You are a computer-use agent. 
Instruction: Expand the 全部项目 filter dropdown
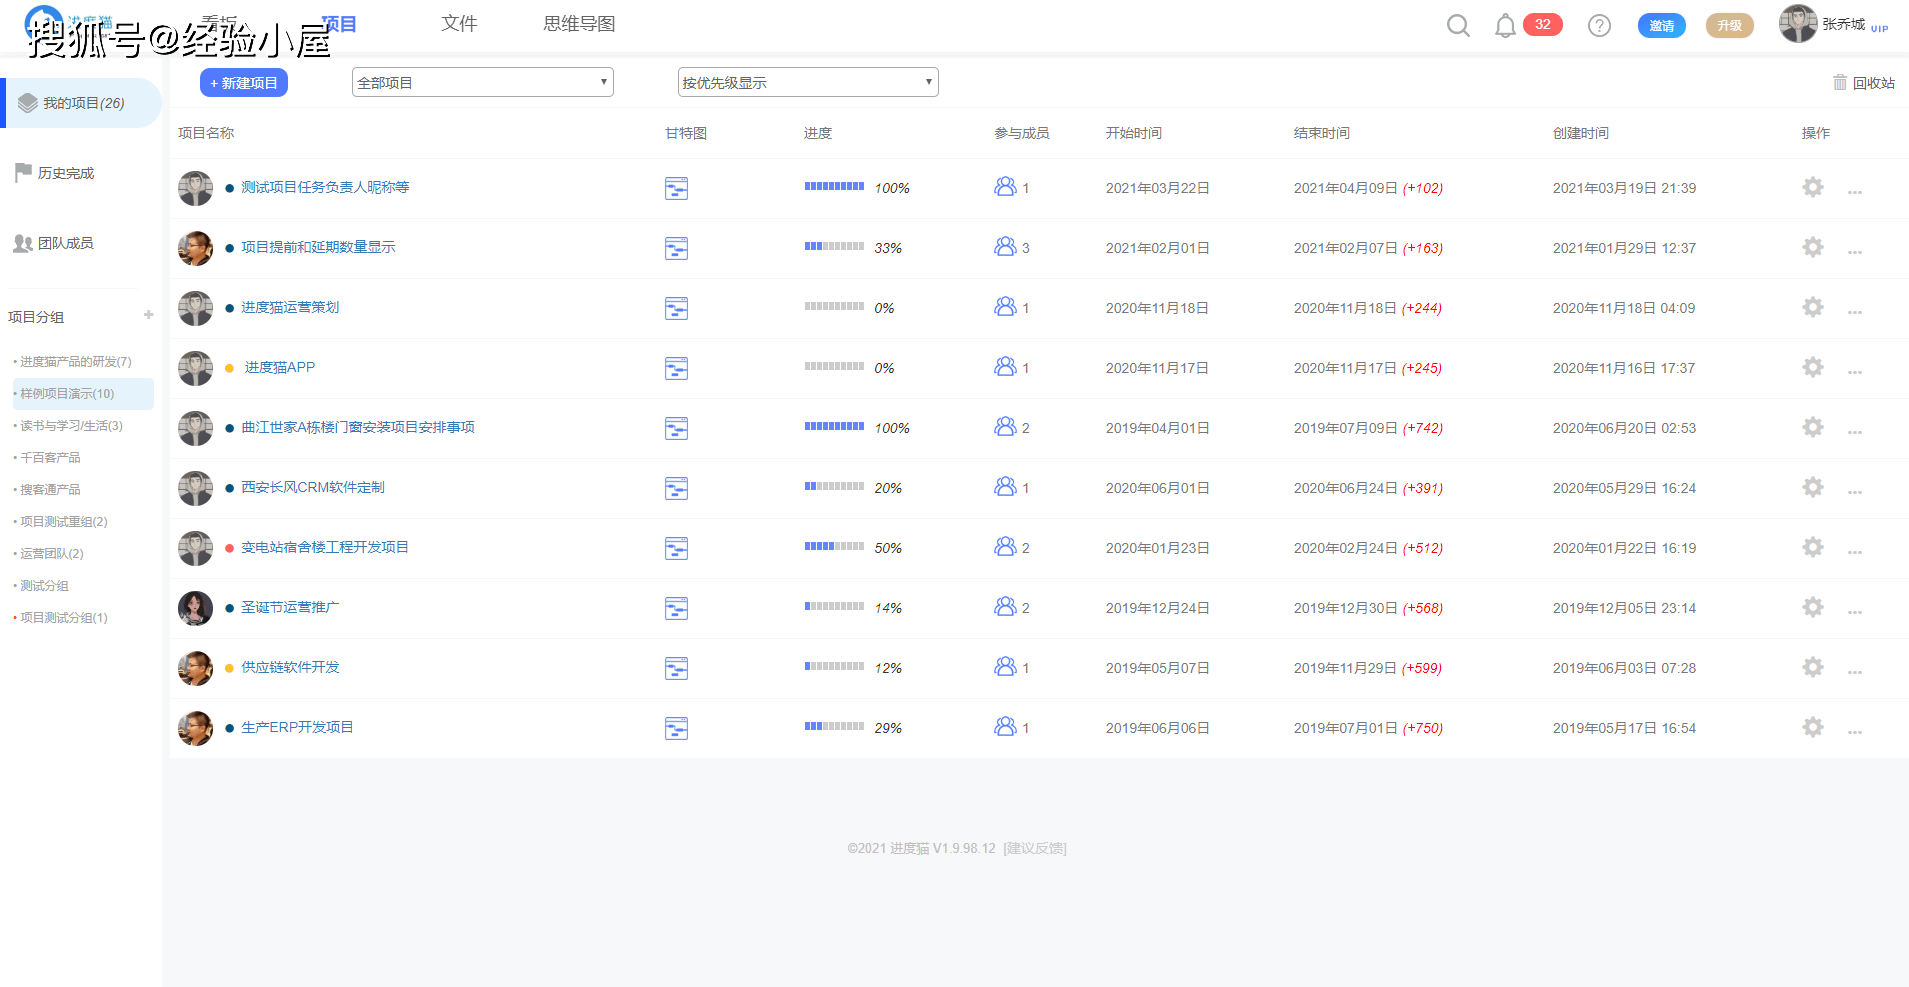[x=482, y=83]
